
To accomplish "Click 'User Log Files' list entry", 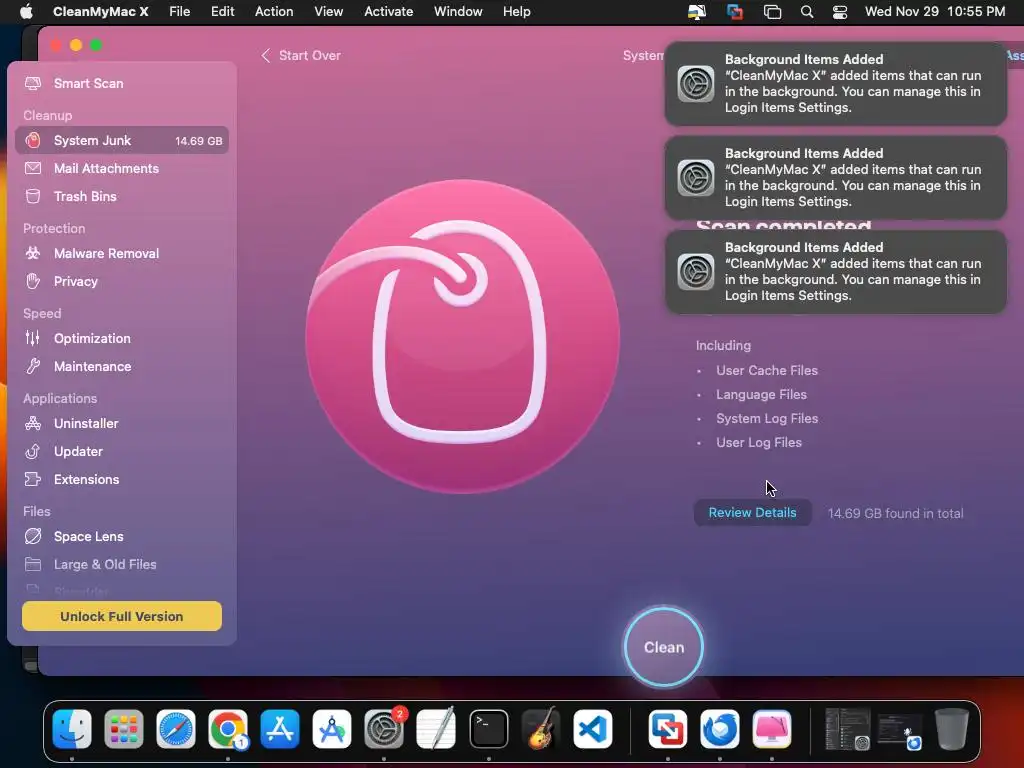I will click(x=759, y=443).
